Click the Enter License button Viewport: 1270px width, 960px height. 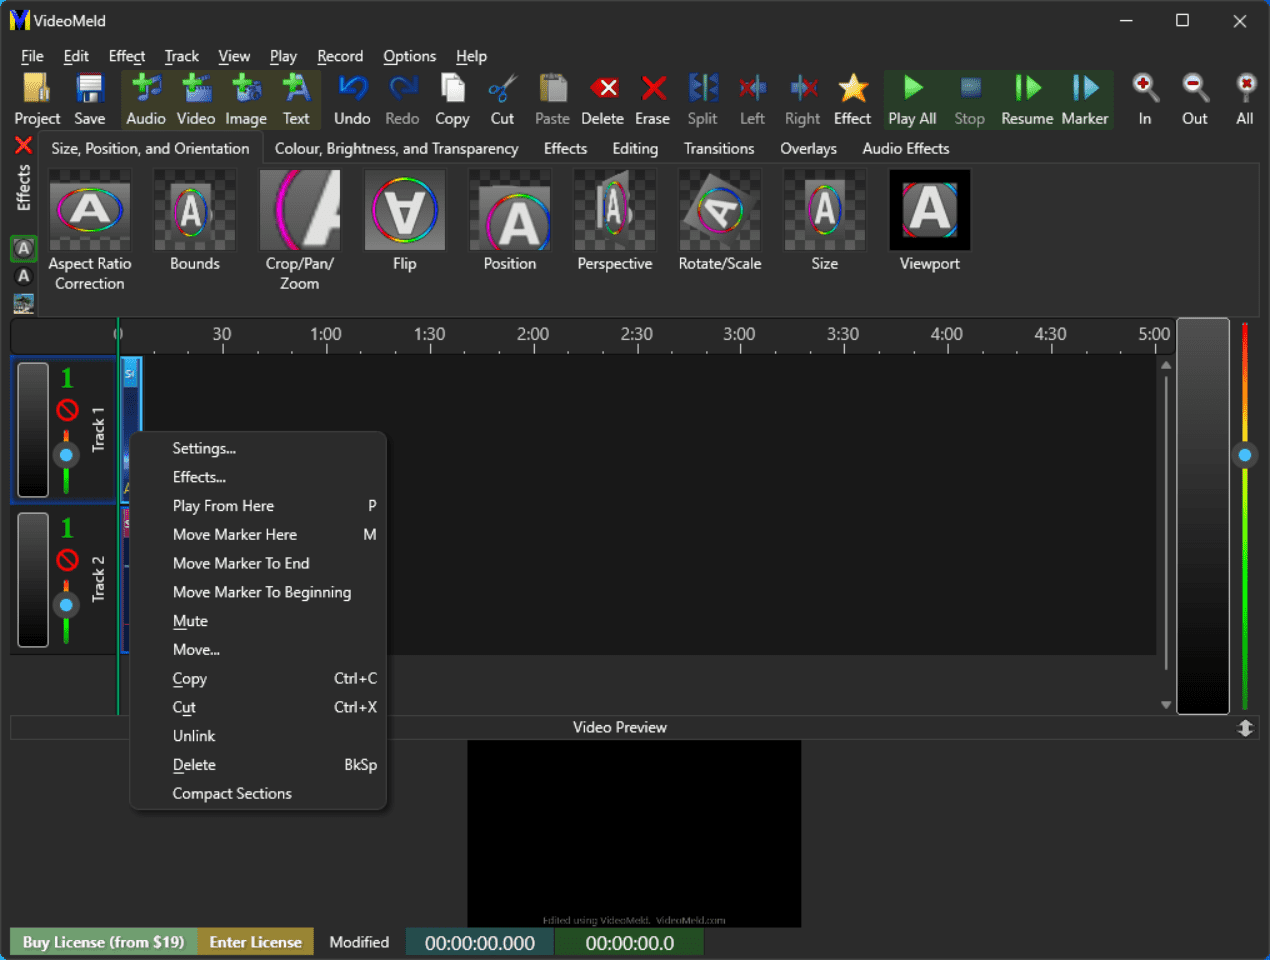(256, 942)
